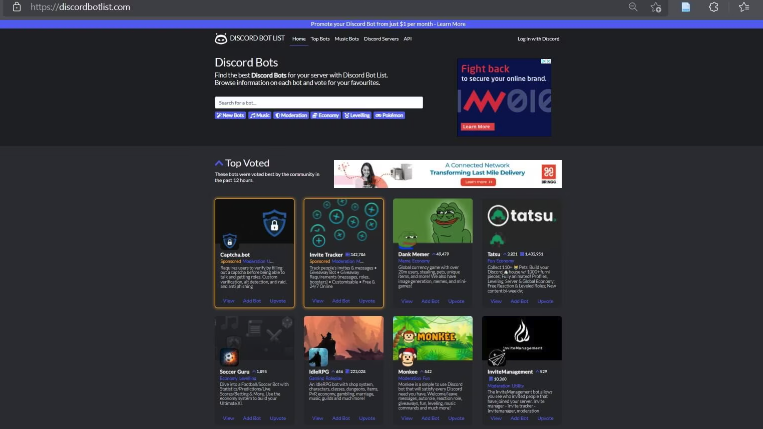The width and height of the screenshot is (763, 429).
Task: Click the blue document icon in toolbar
Action: 686,7
